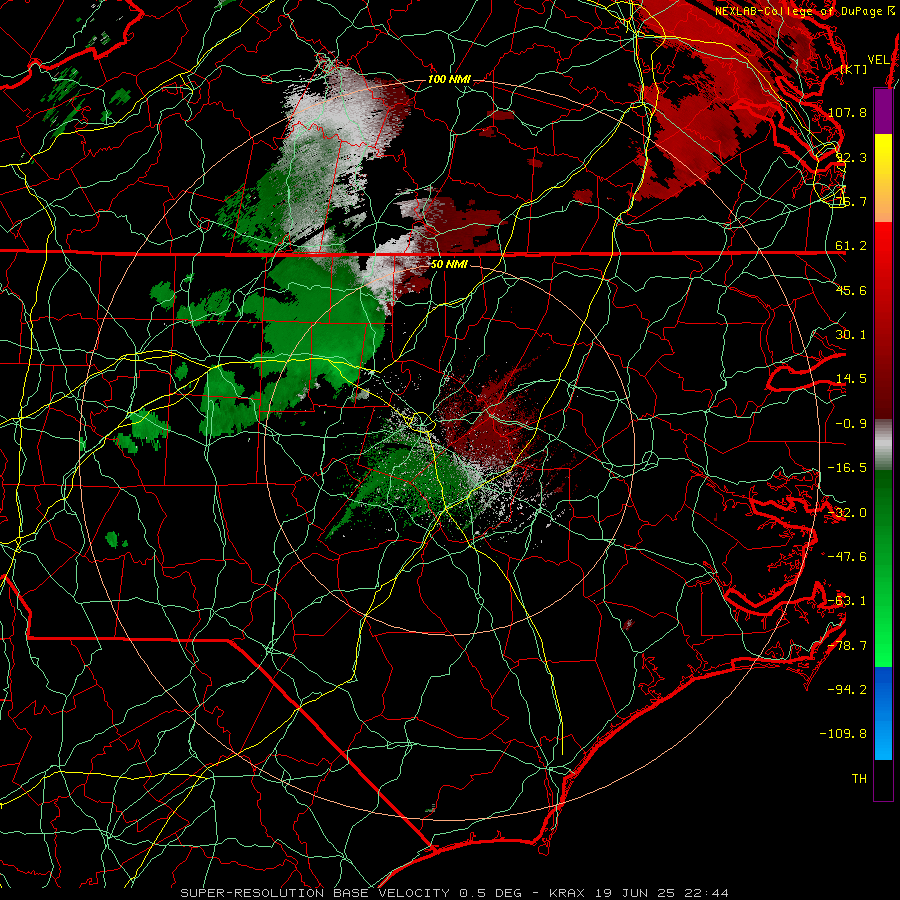900x900 pixels.
Task: Click the -32.0 value on velocity scale
Action: point(847,513)
